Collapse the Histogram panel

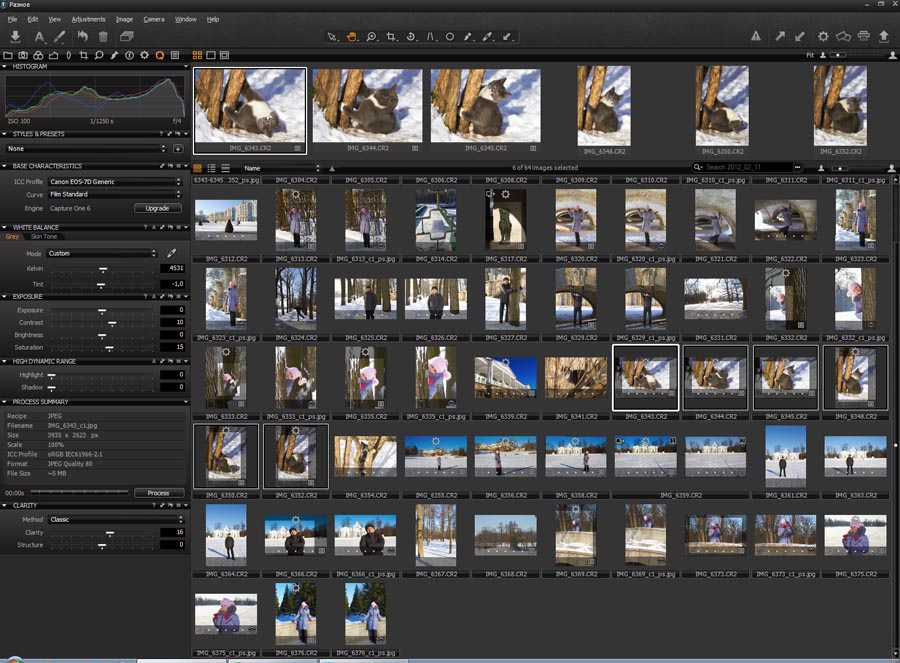coord(5,67)
